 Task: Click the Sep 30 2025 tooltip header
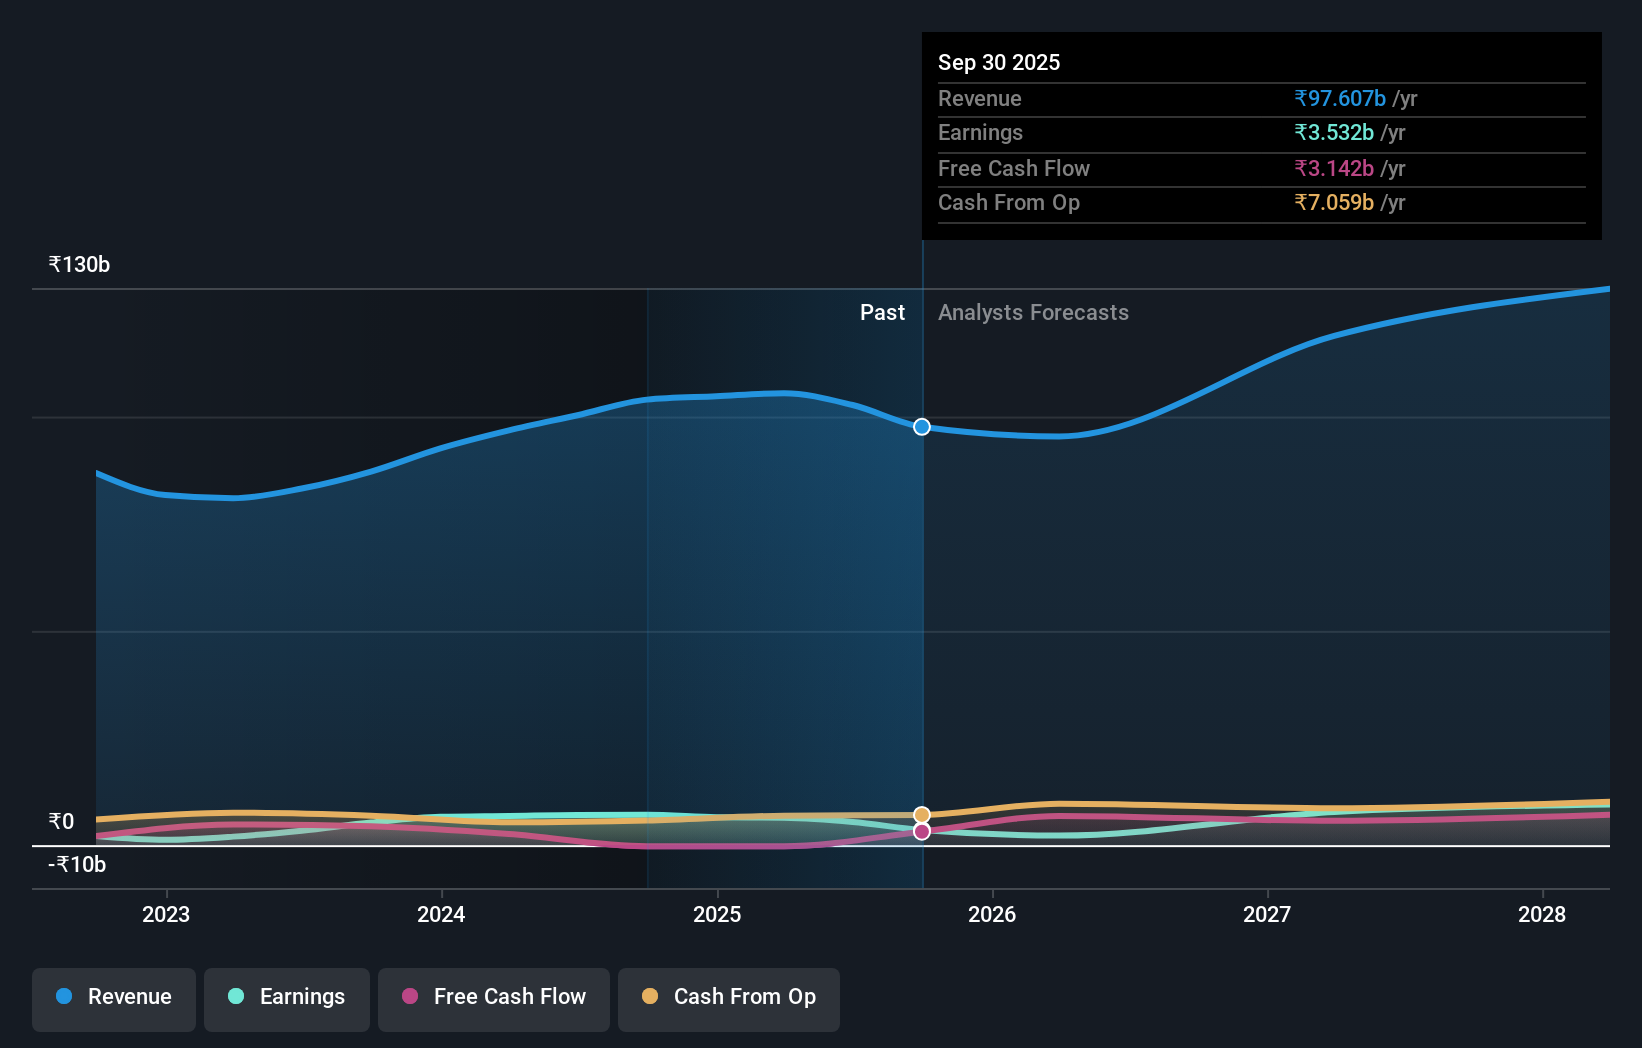999,62
